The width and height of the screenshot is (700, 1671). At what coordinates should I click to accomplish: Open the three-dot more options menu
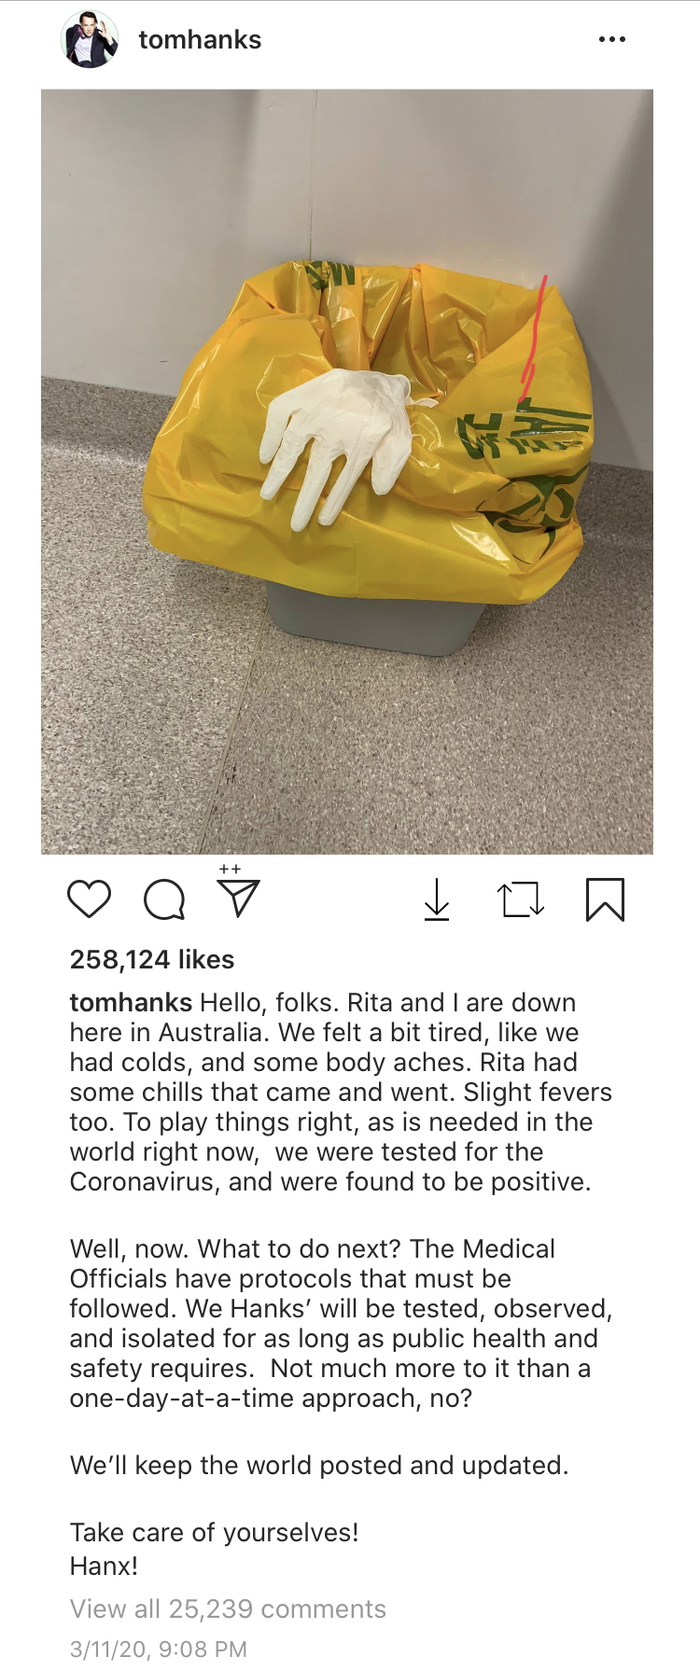pos(612,39)
